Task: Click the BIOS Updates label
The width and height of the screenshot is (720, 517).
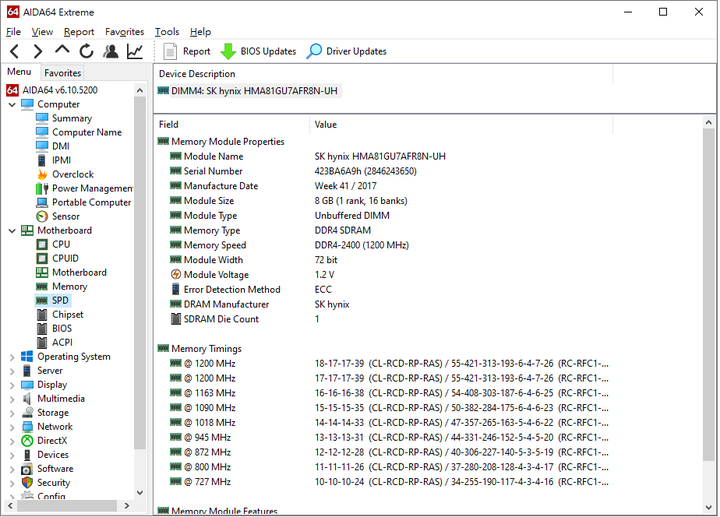Action: 268,51
